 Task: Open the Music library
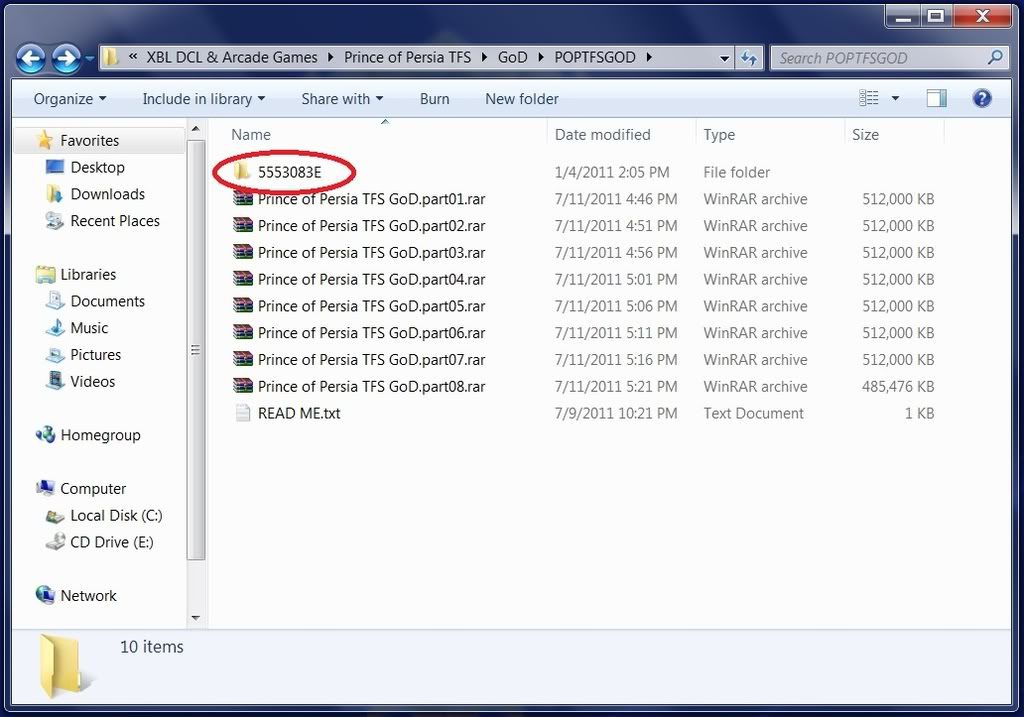coord(89,328)
